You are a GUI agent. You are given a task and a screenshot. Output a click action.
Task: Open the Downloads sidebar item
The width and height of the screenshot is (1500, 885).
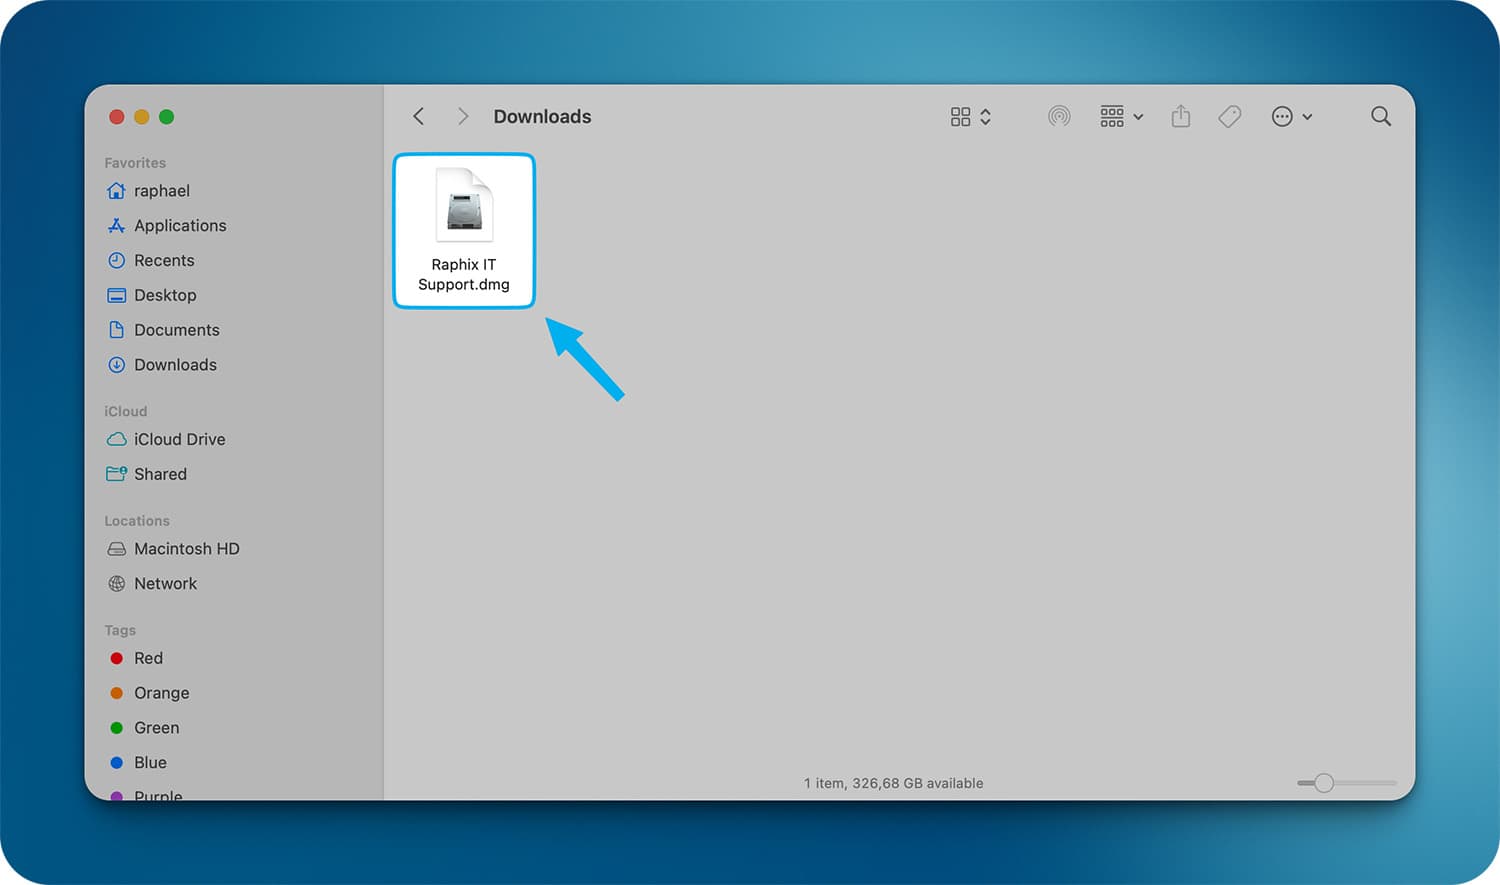point(175,365)
